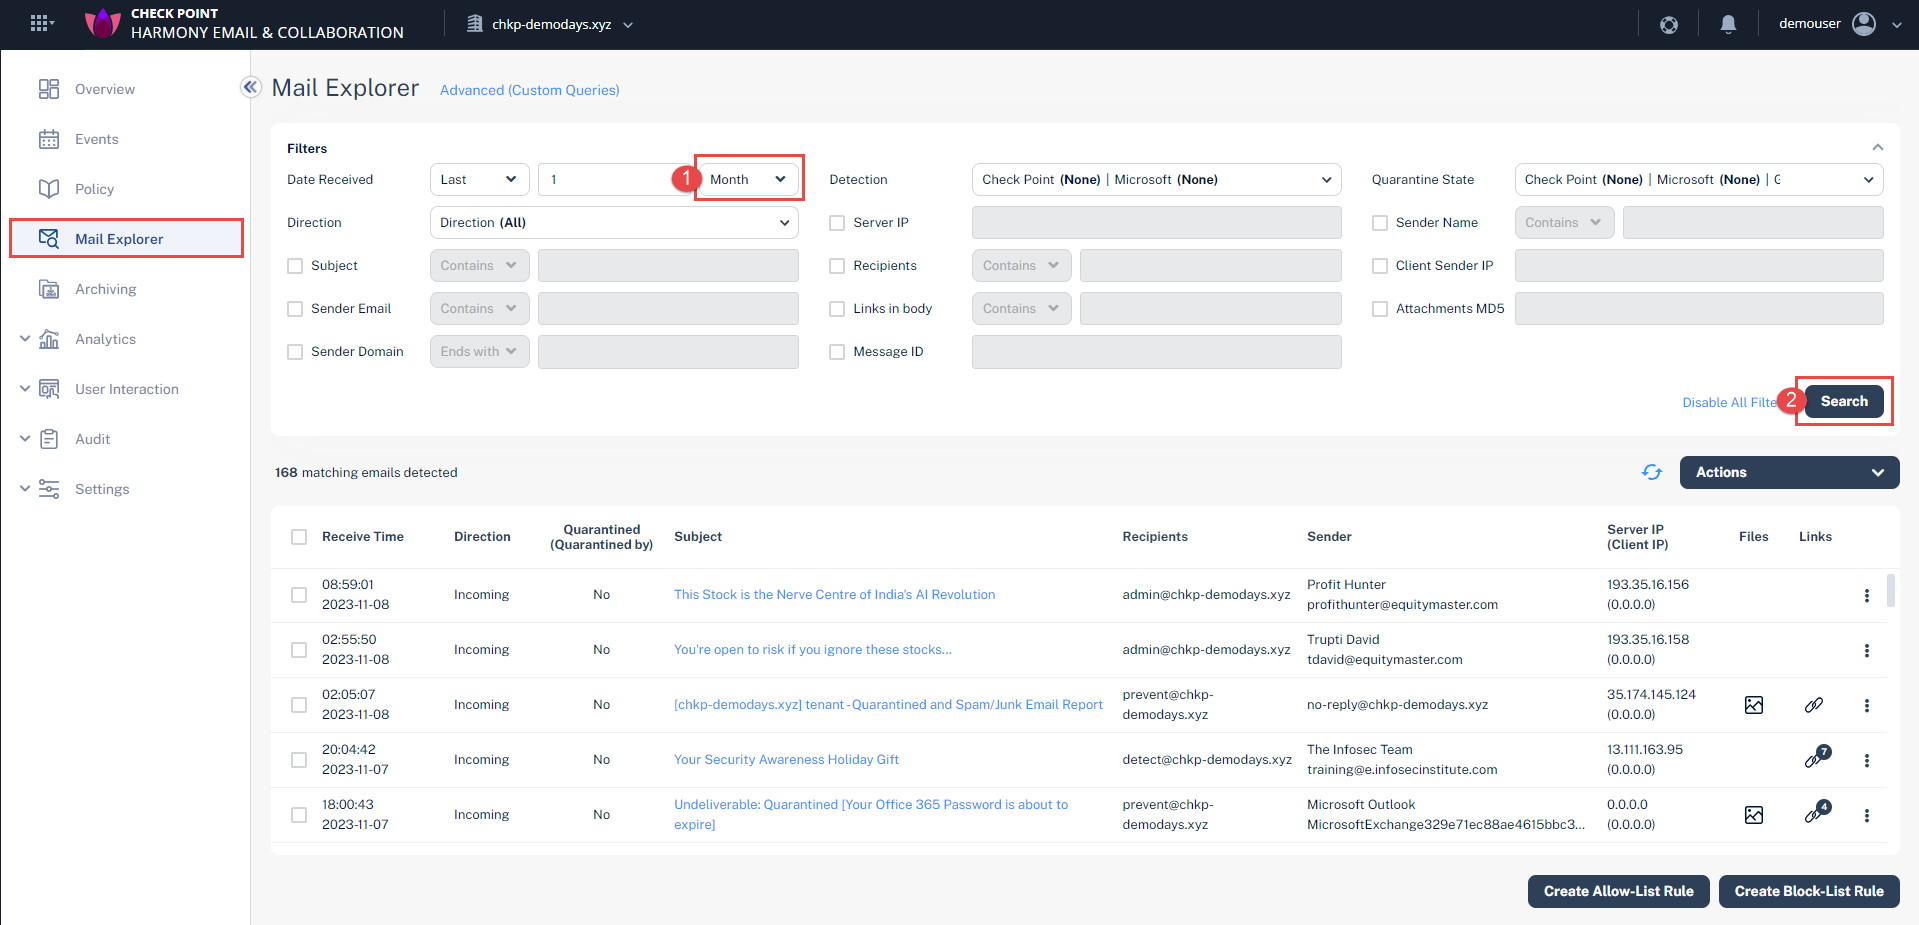
Task: Open the demouser account dropdown arrow
Action: pyautogui.click(x=1897, y=25)
